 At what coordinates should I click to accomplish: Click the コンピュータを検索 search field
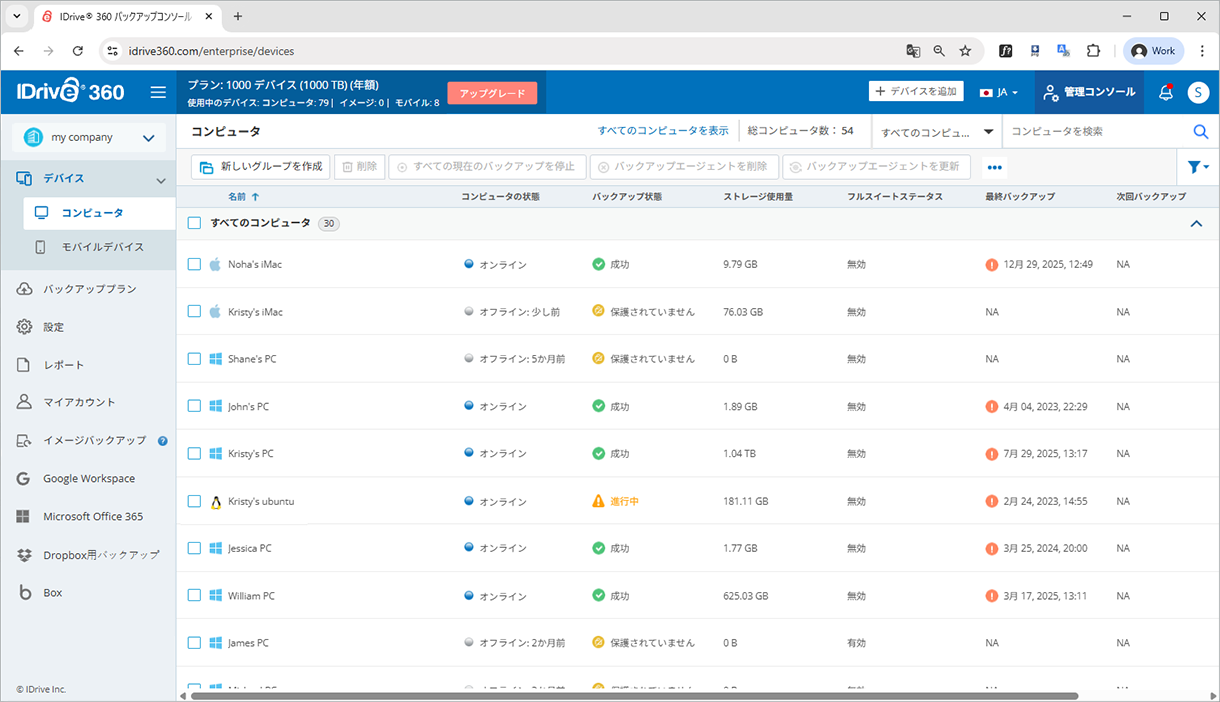[x=1095, y=131]
